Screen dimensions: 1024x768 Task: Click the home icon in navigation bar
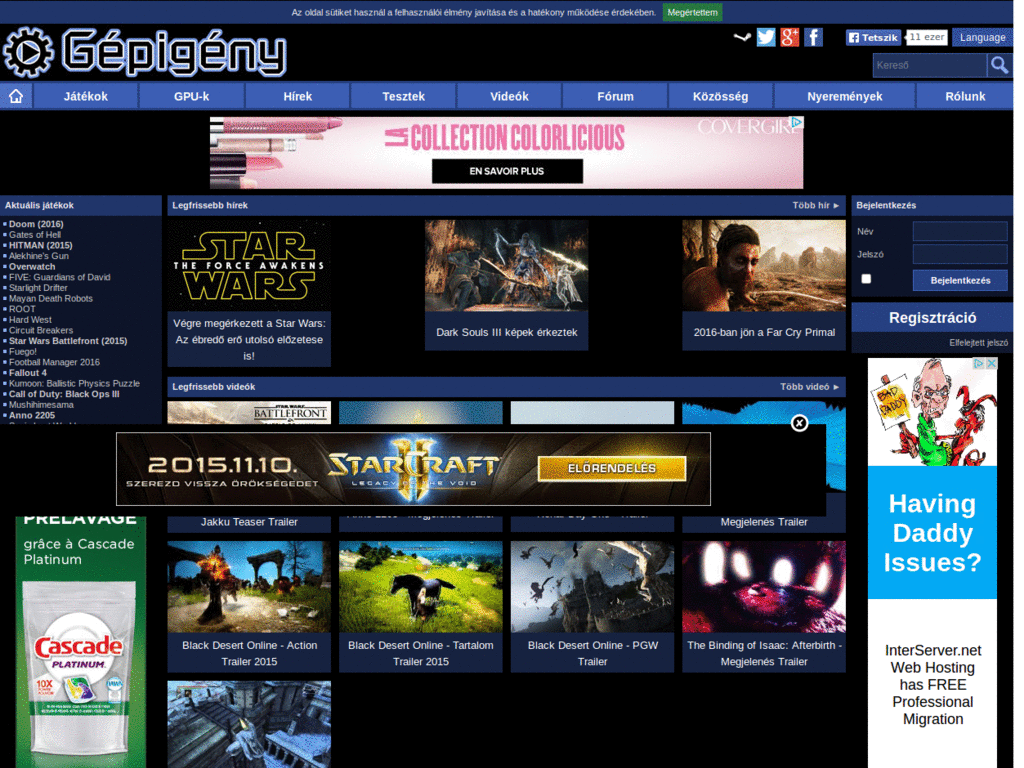pyautogui.click(x=16, y=96)
